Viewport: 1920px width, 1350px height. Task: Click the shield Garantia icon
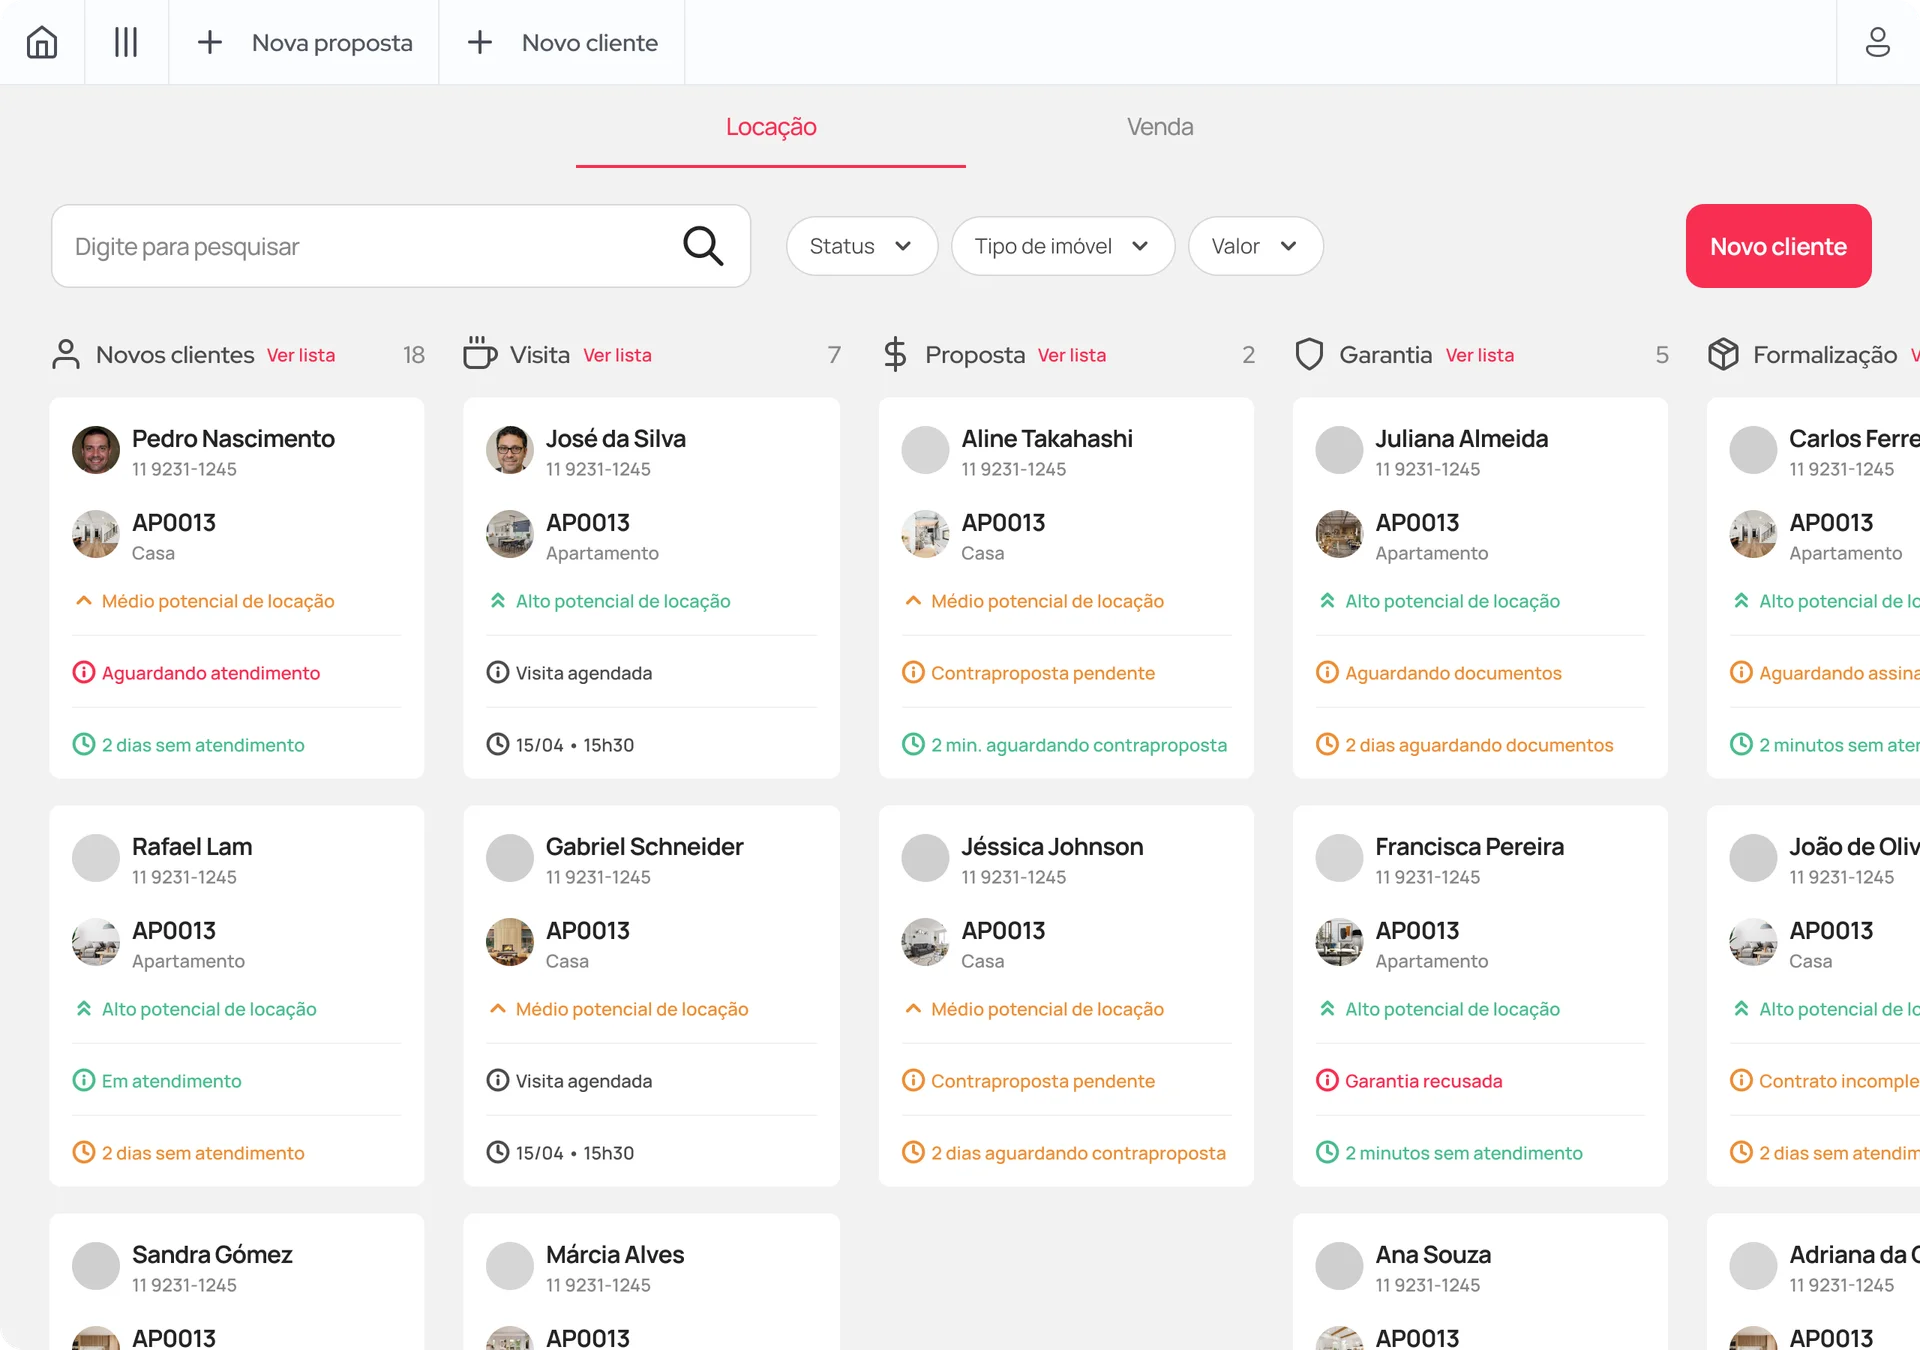[x=1309, y=354]
